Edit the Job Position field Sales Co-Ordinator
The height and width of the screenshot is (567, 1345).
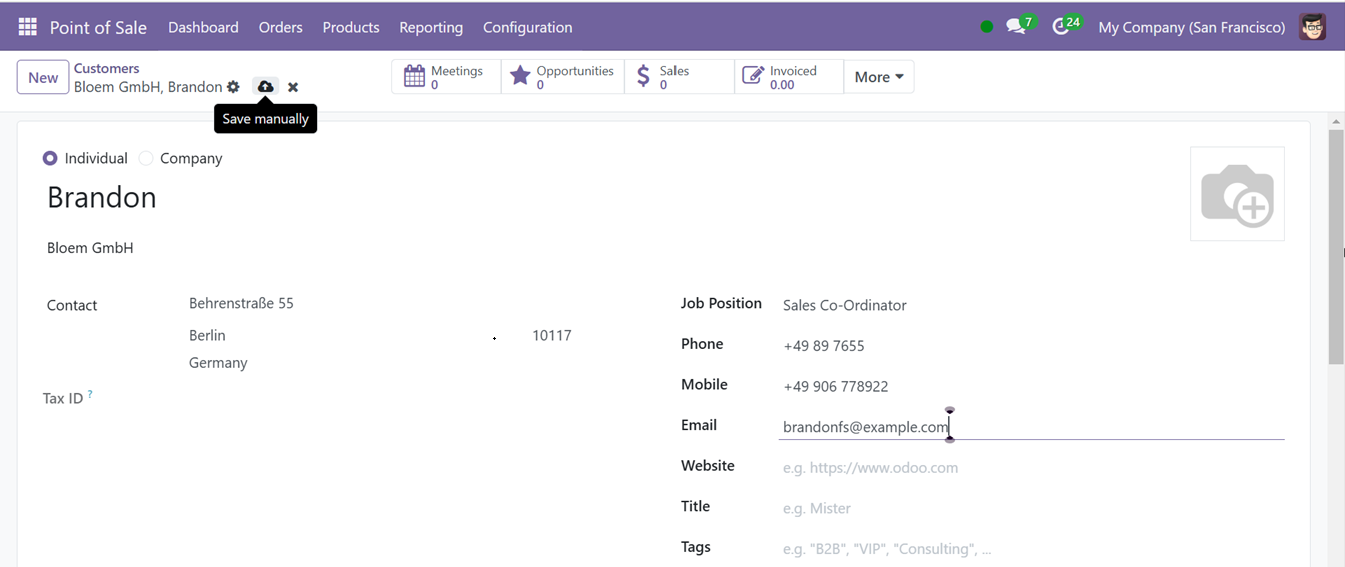(x=1033, y=305)
